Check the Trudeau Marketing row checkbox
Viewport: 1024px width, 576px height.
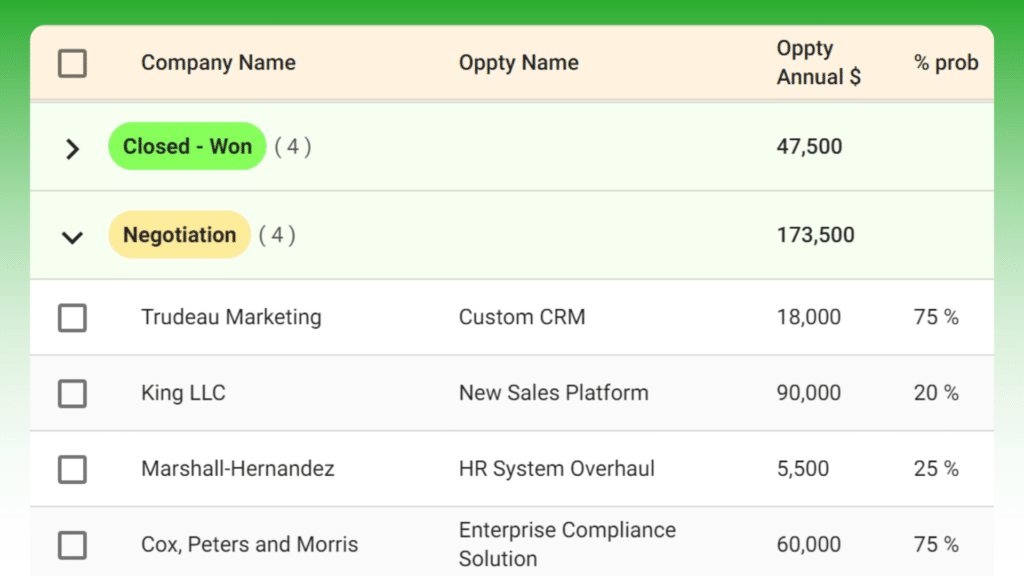pyautogui.click(x=72, y=317)
